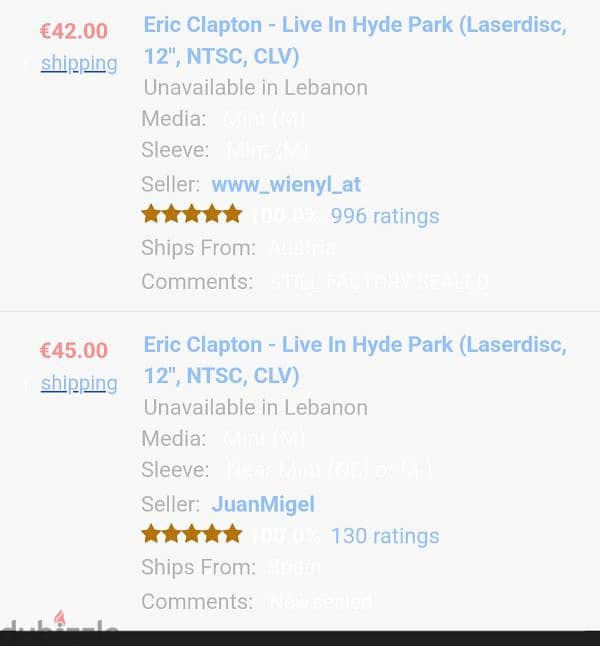Open the €45.00 Eric Clapton Laserdisc listing title
The height and width of the screenshot is (646, 600).
[x=355, y=360]
